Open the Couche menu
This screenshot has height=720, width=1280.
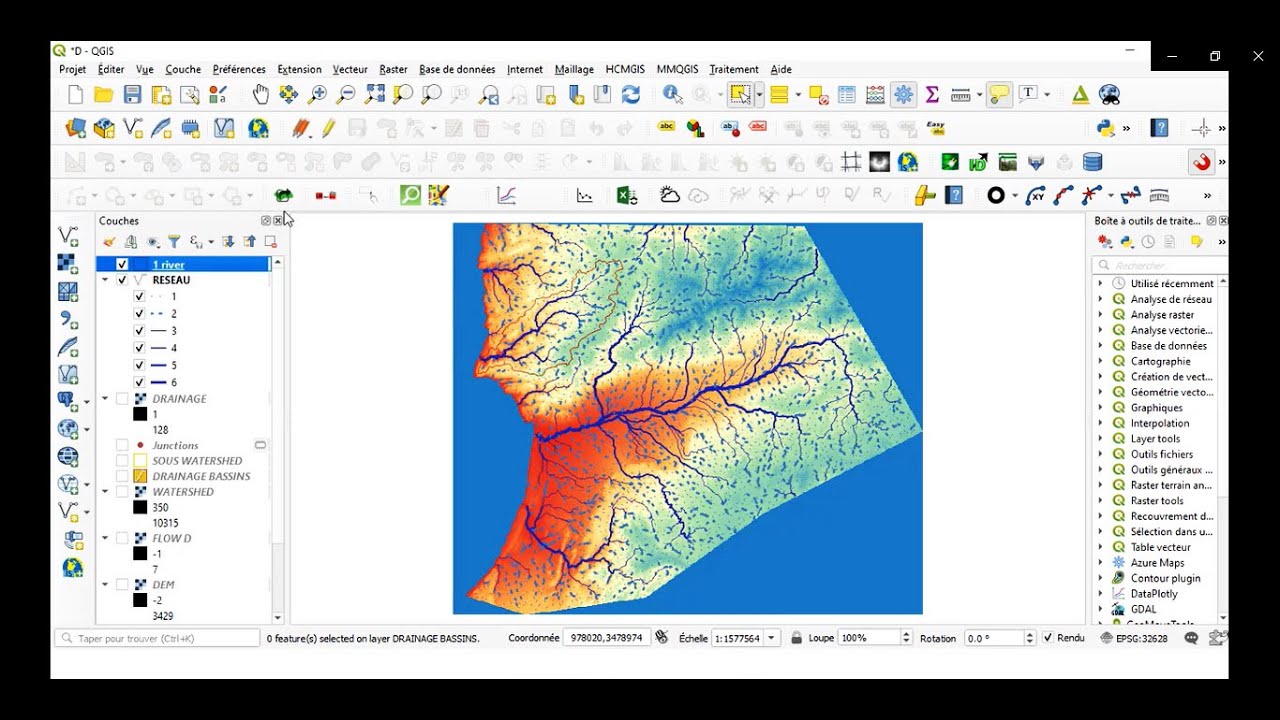coord(183,70)
